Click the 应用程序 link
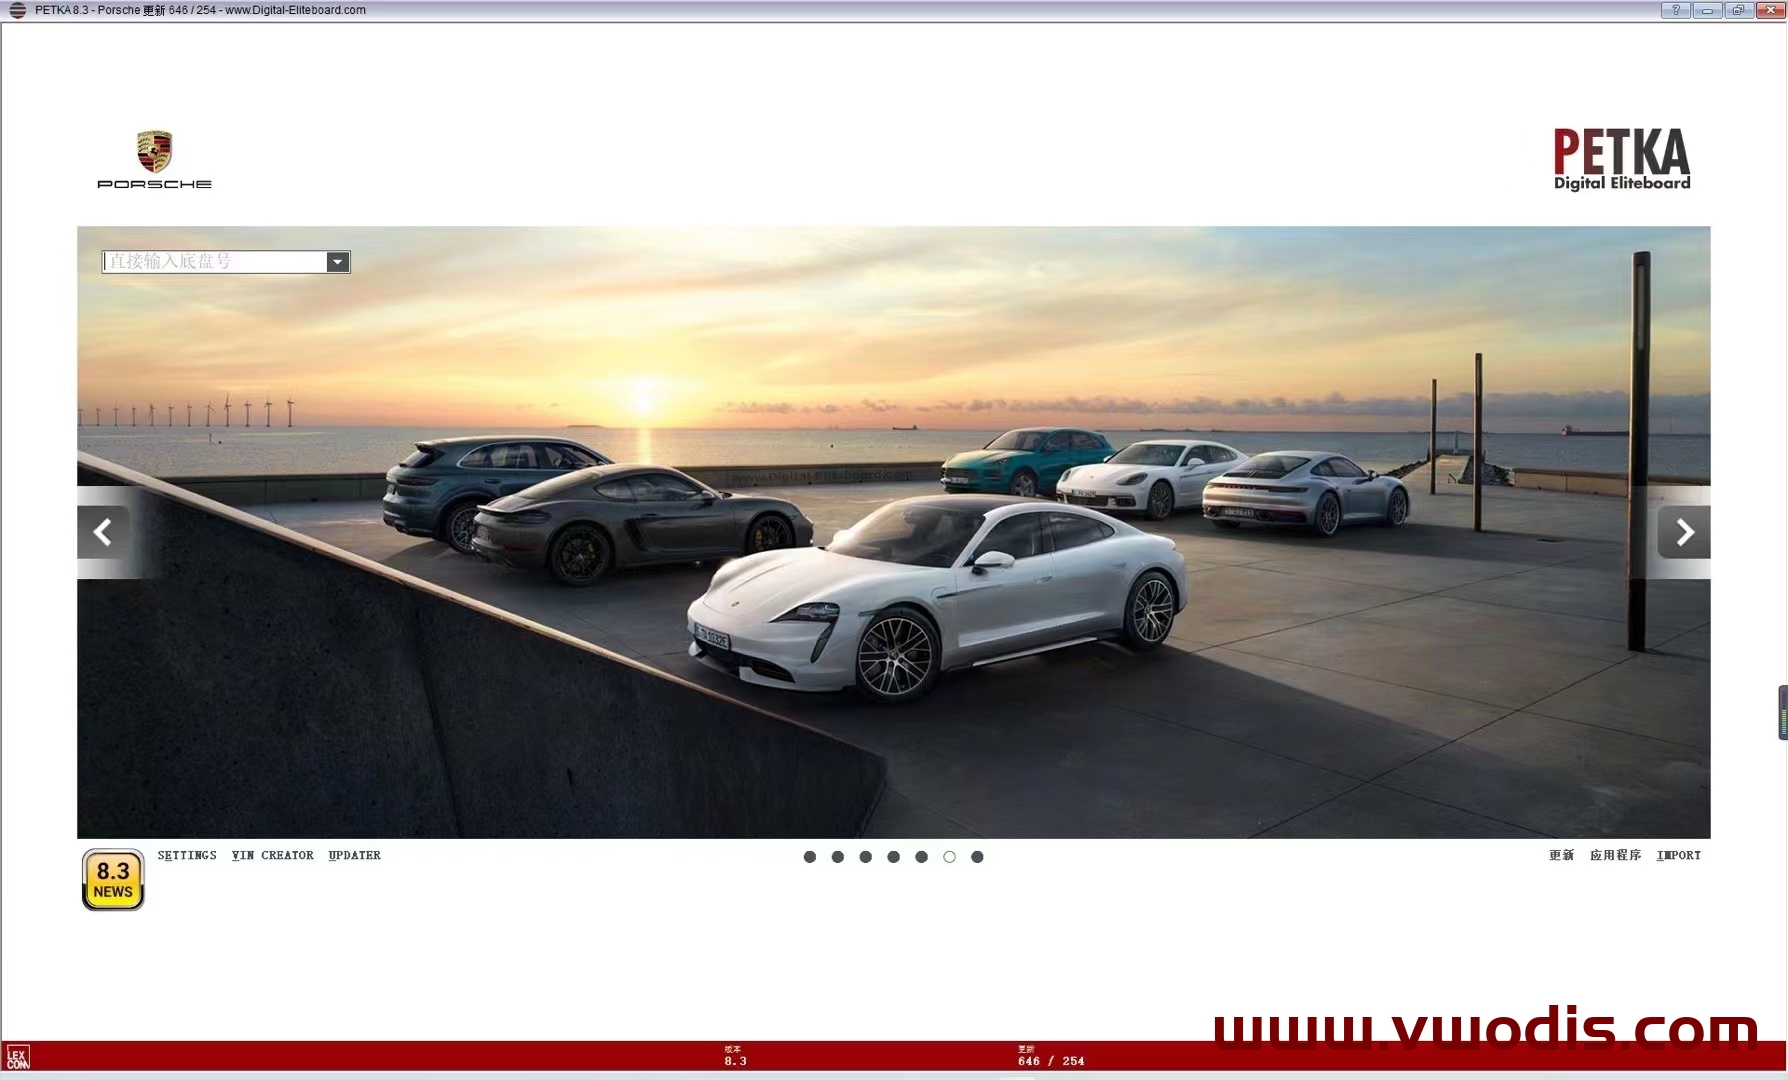This screenshot has height=1080, width=1788. [1615, 855]
